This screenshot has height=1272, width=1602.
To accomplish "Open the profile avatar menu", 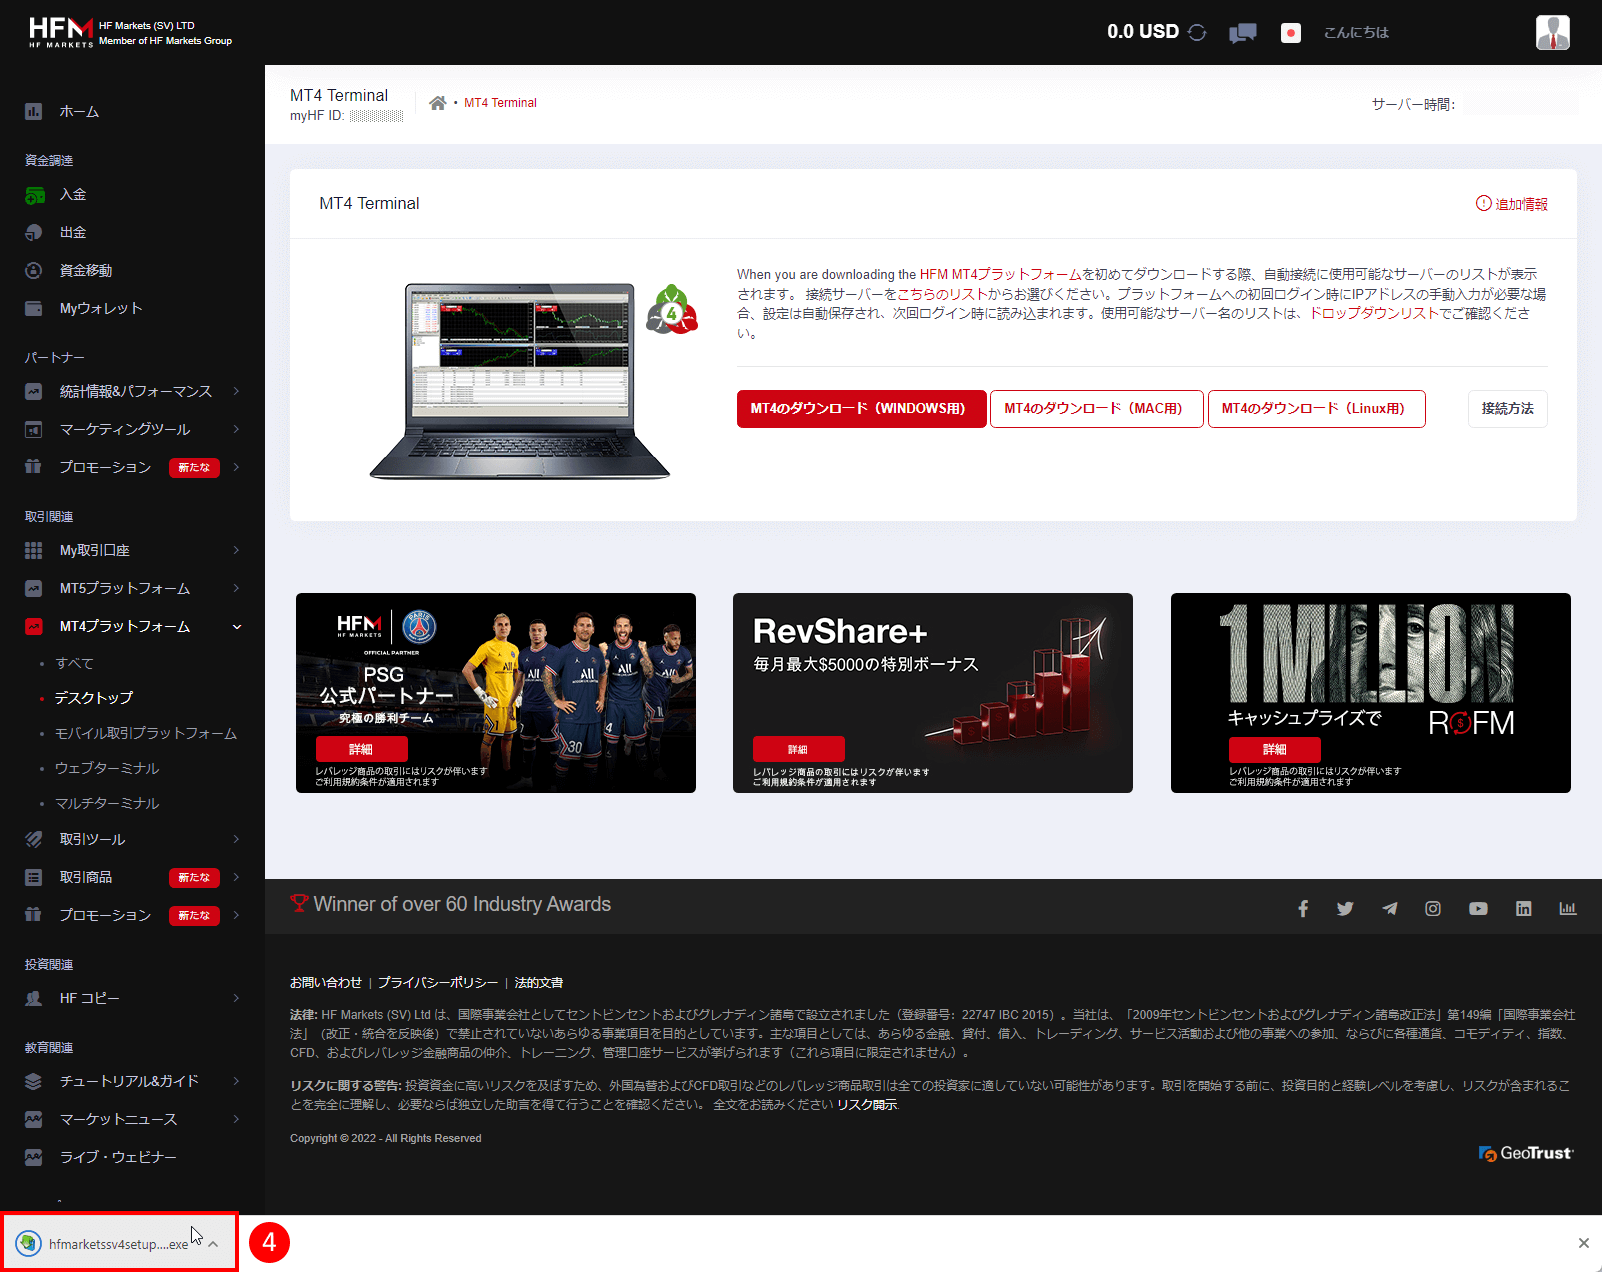I will [x=1552, y=31].
